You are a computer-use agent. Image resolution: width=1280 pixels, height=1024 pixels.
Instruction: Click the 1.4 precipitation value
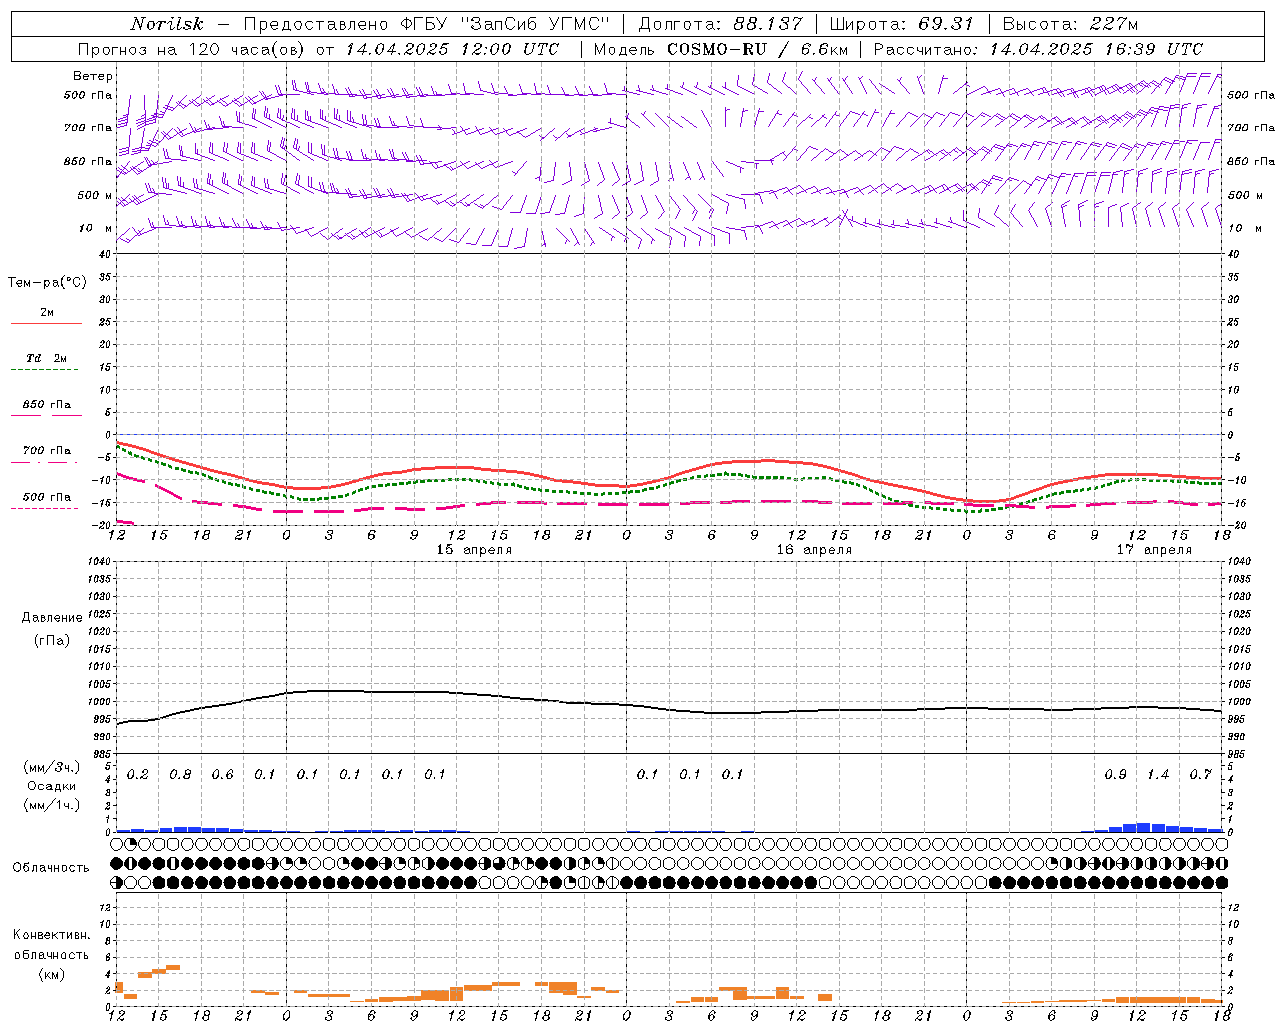point(1158,775)
